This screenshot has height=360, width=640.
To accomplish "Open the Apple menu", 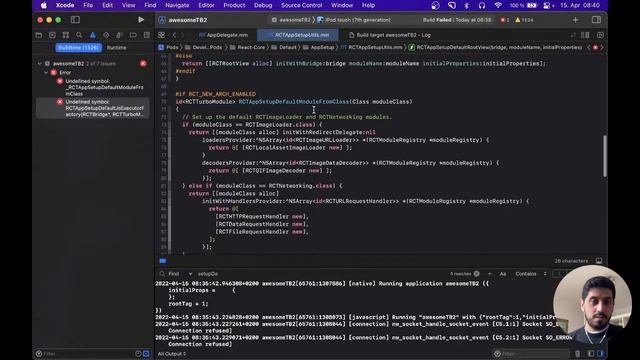I will point(44,5).
